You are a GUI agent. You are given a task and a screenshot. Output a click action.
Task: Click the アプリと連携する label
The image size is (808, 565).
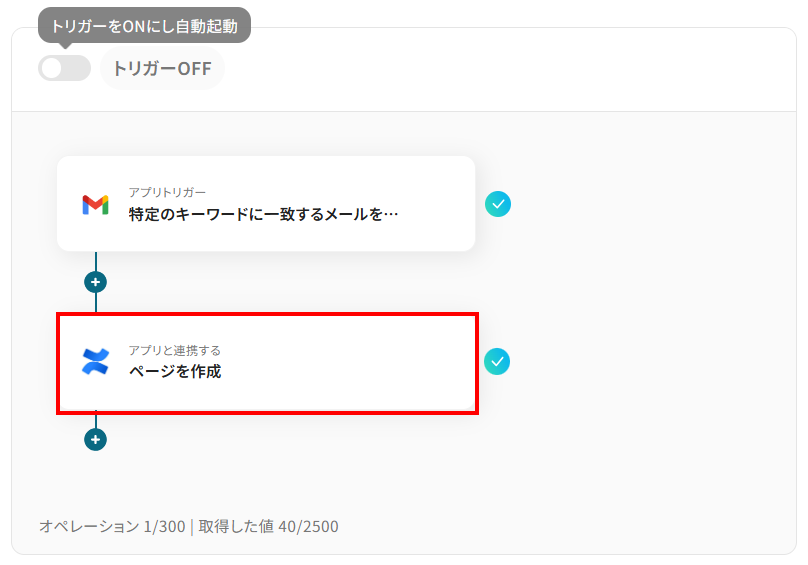[x=174, y=350]
